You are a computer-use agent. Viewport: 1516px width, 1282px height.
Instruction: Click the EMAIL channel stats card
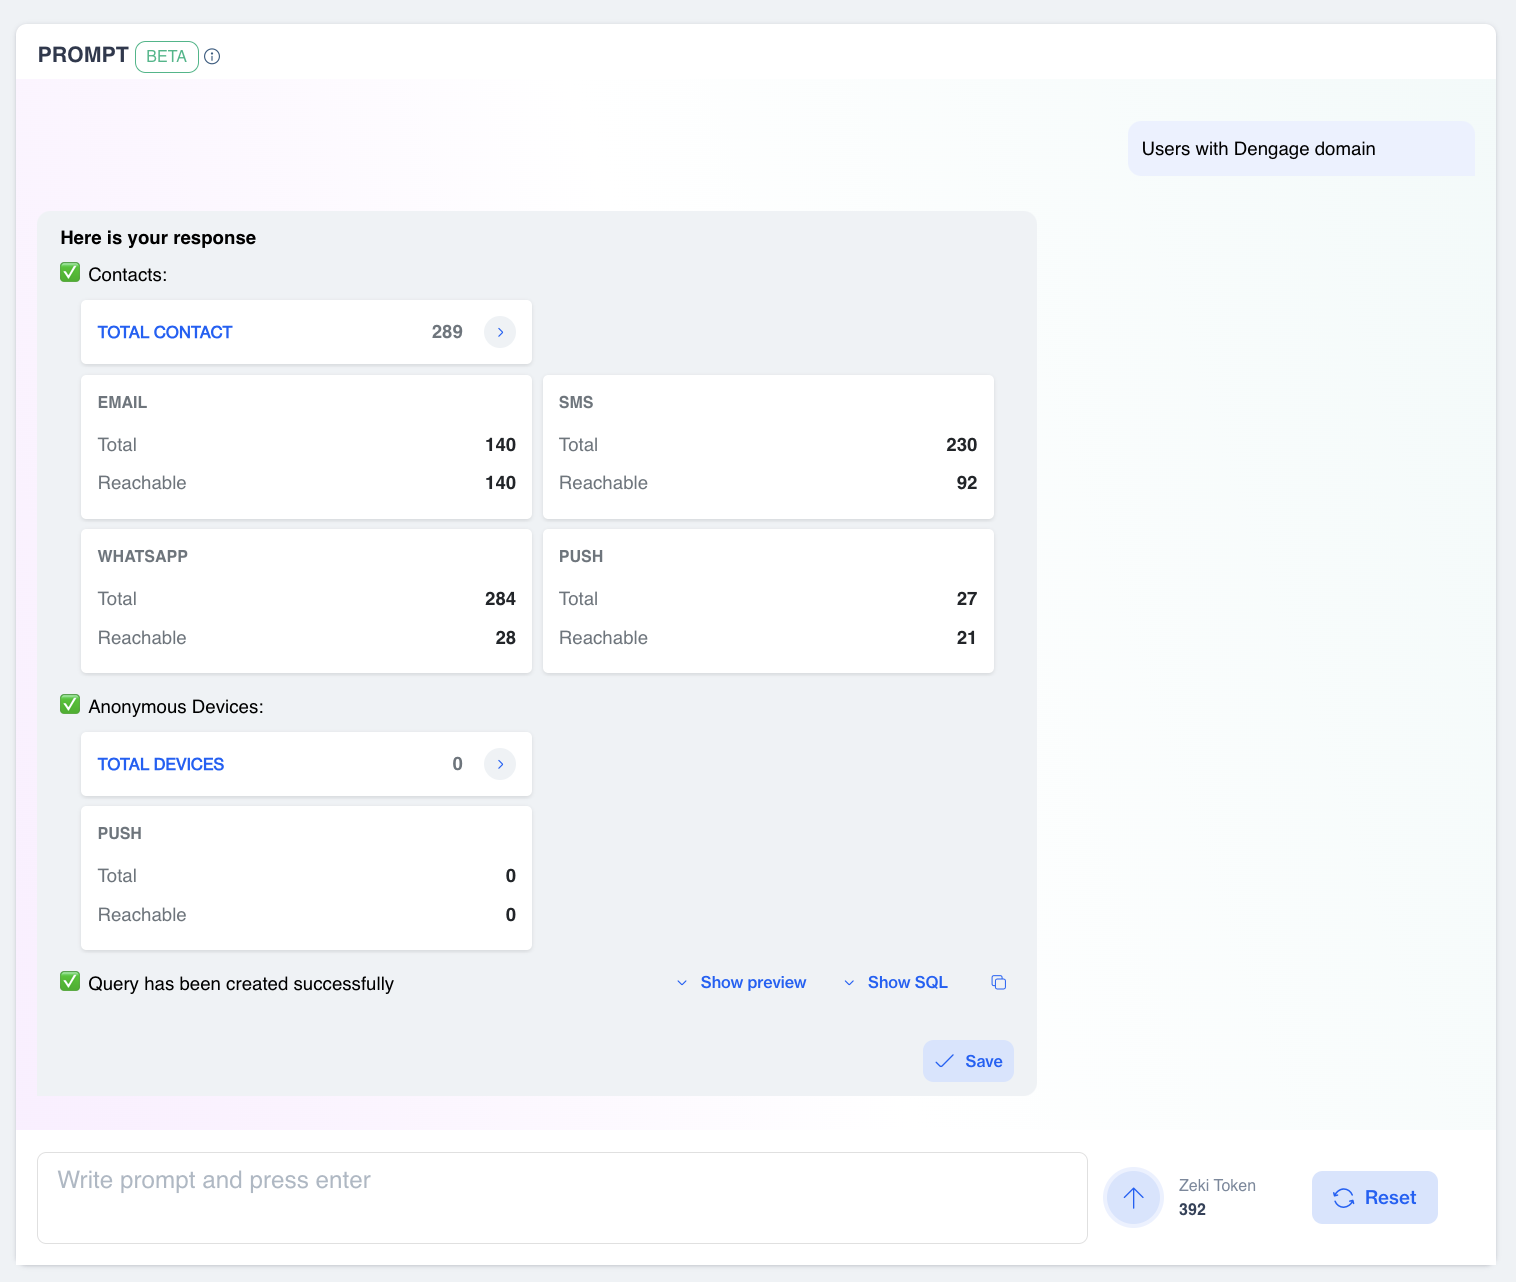click(x=306, y=446)
